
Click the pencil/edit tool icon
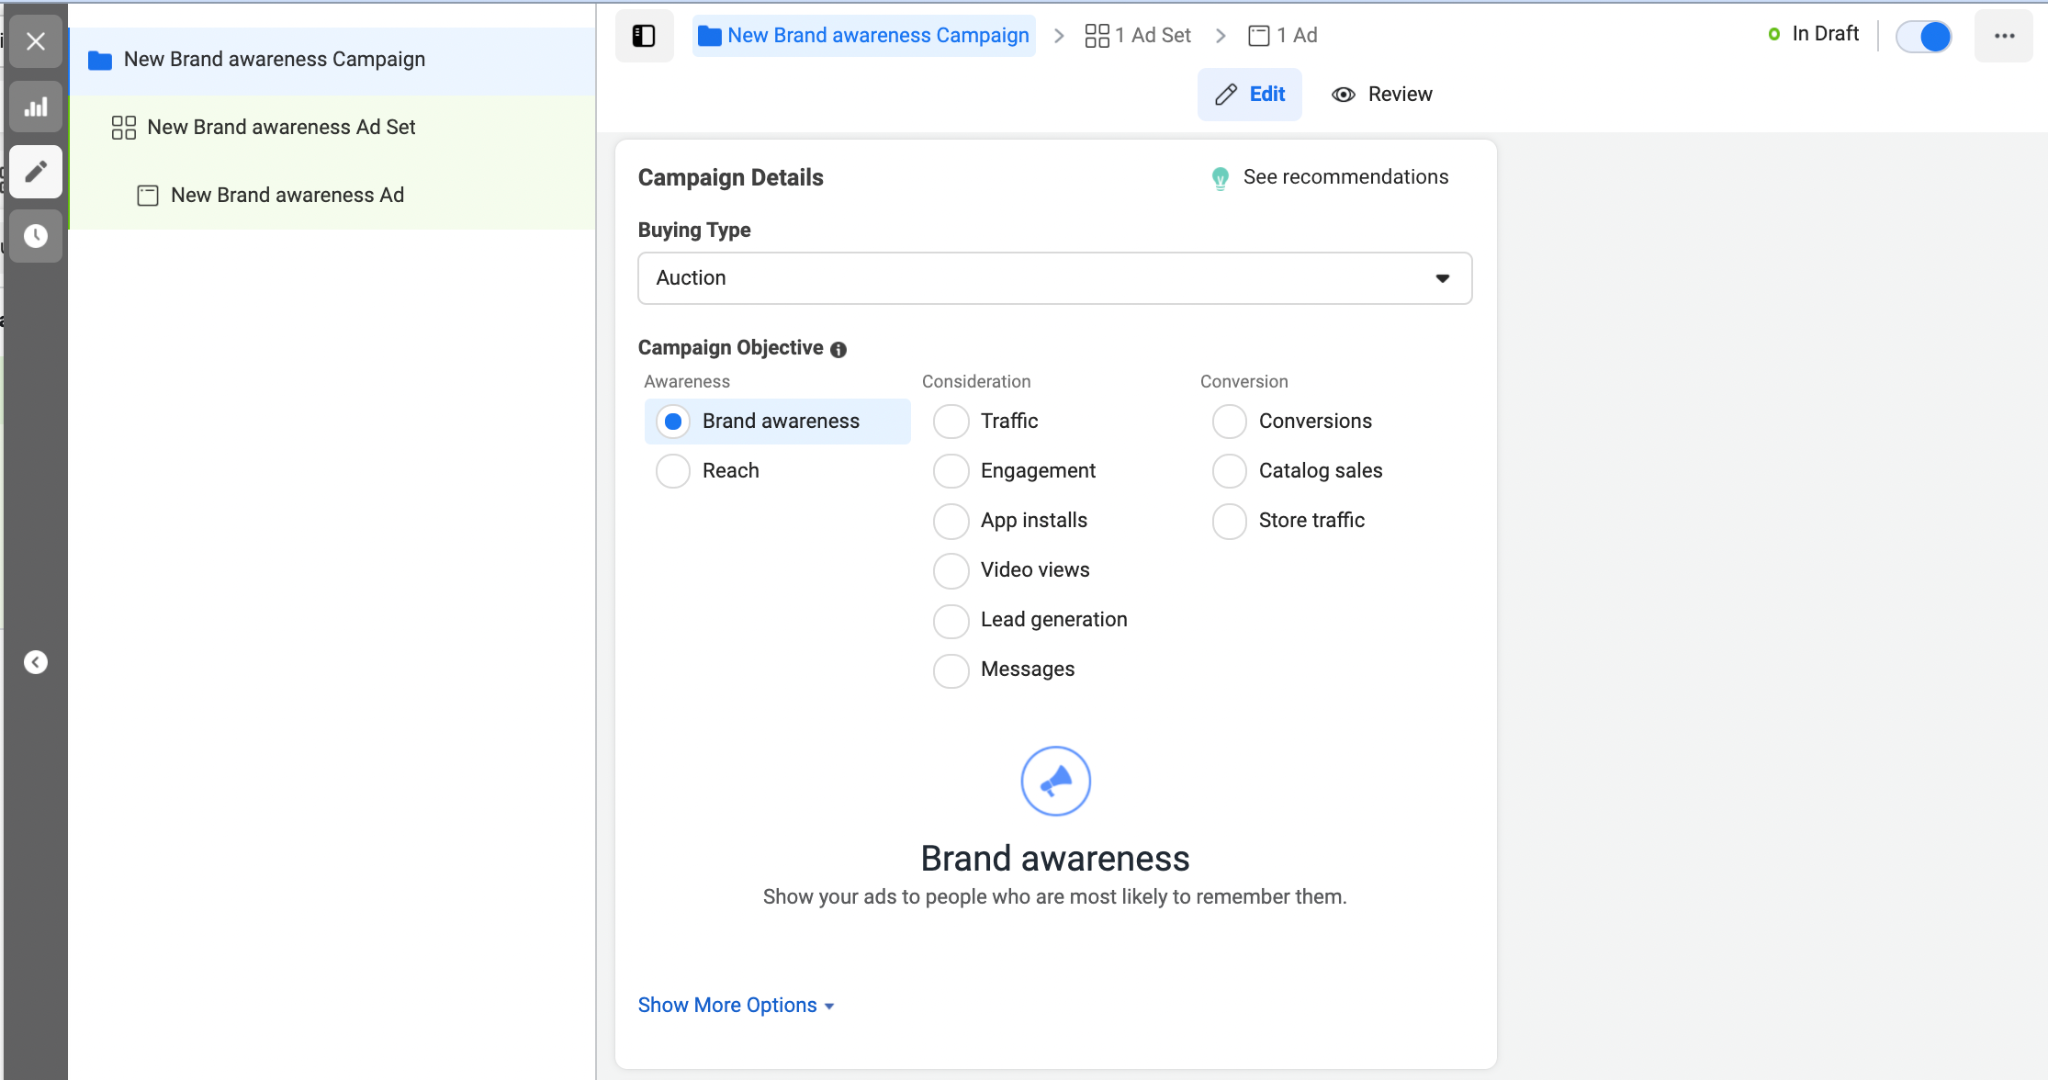point(37,171)
